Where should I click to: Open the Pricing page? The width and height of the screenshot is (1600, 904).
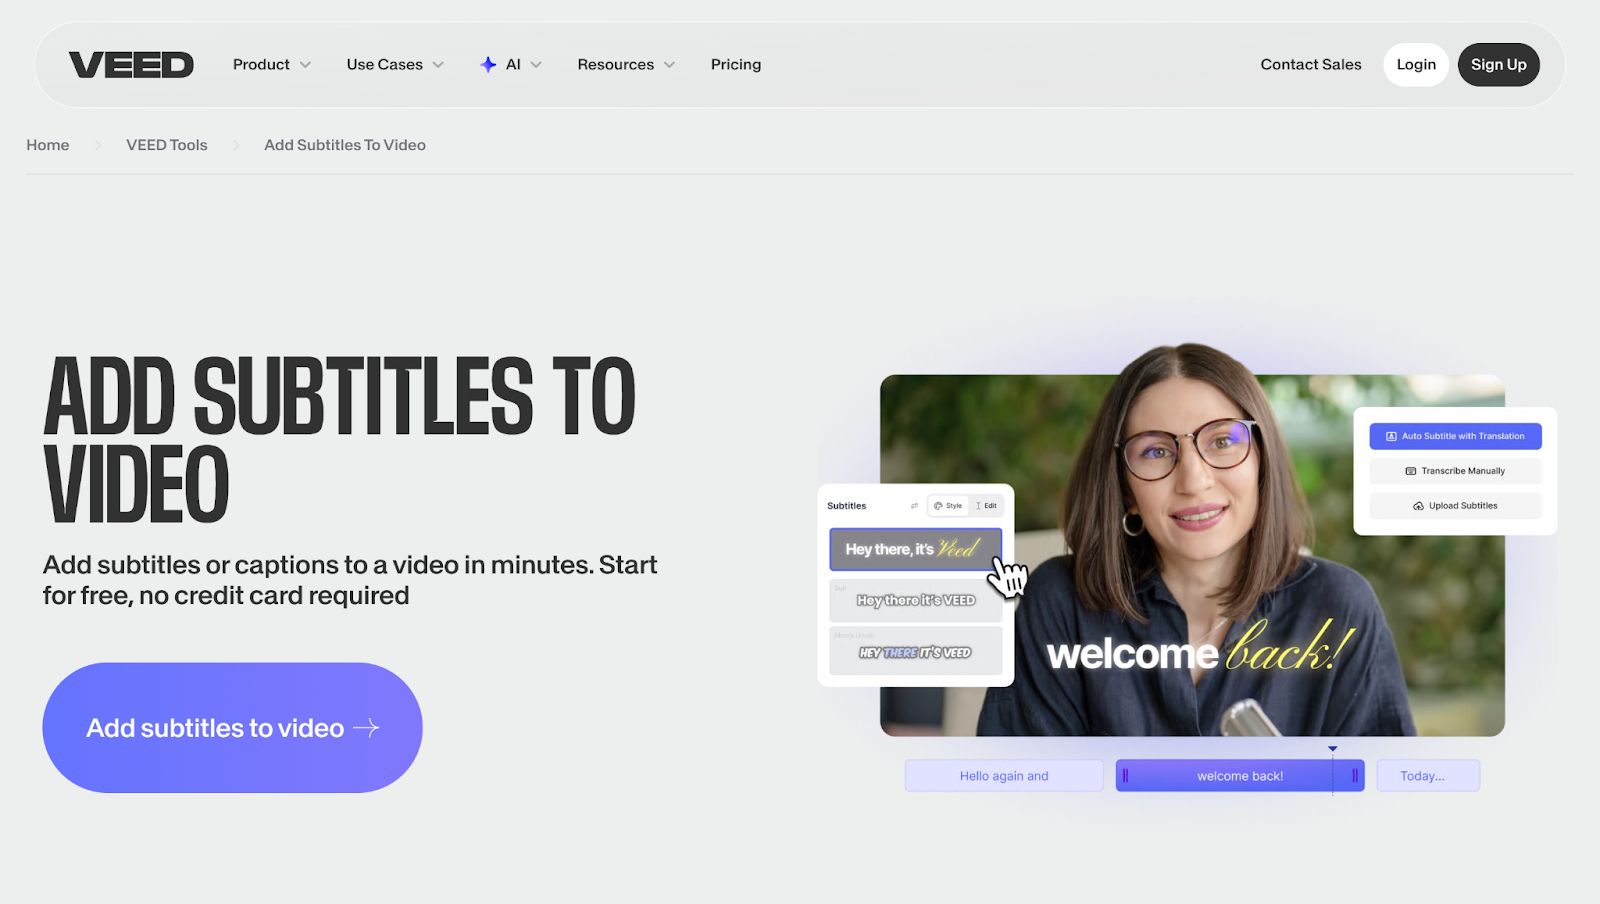(x=735, y=64)
